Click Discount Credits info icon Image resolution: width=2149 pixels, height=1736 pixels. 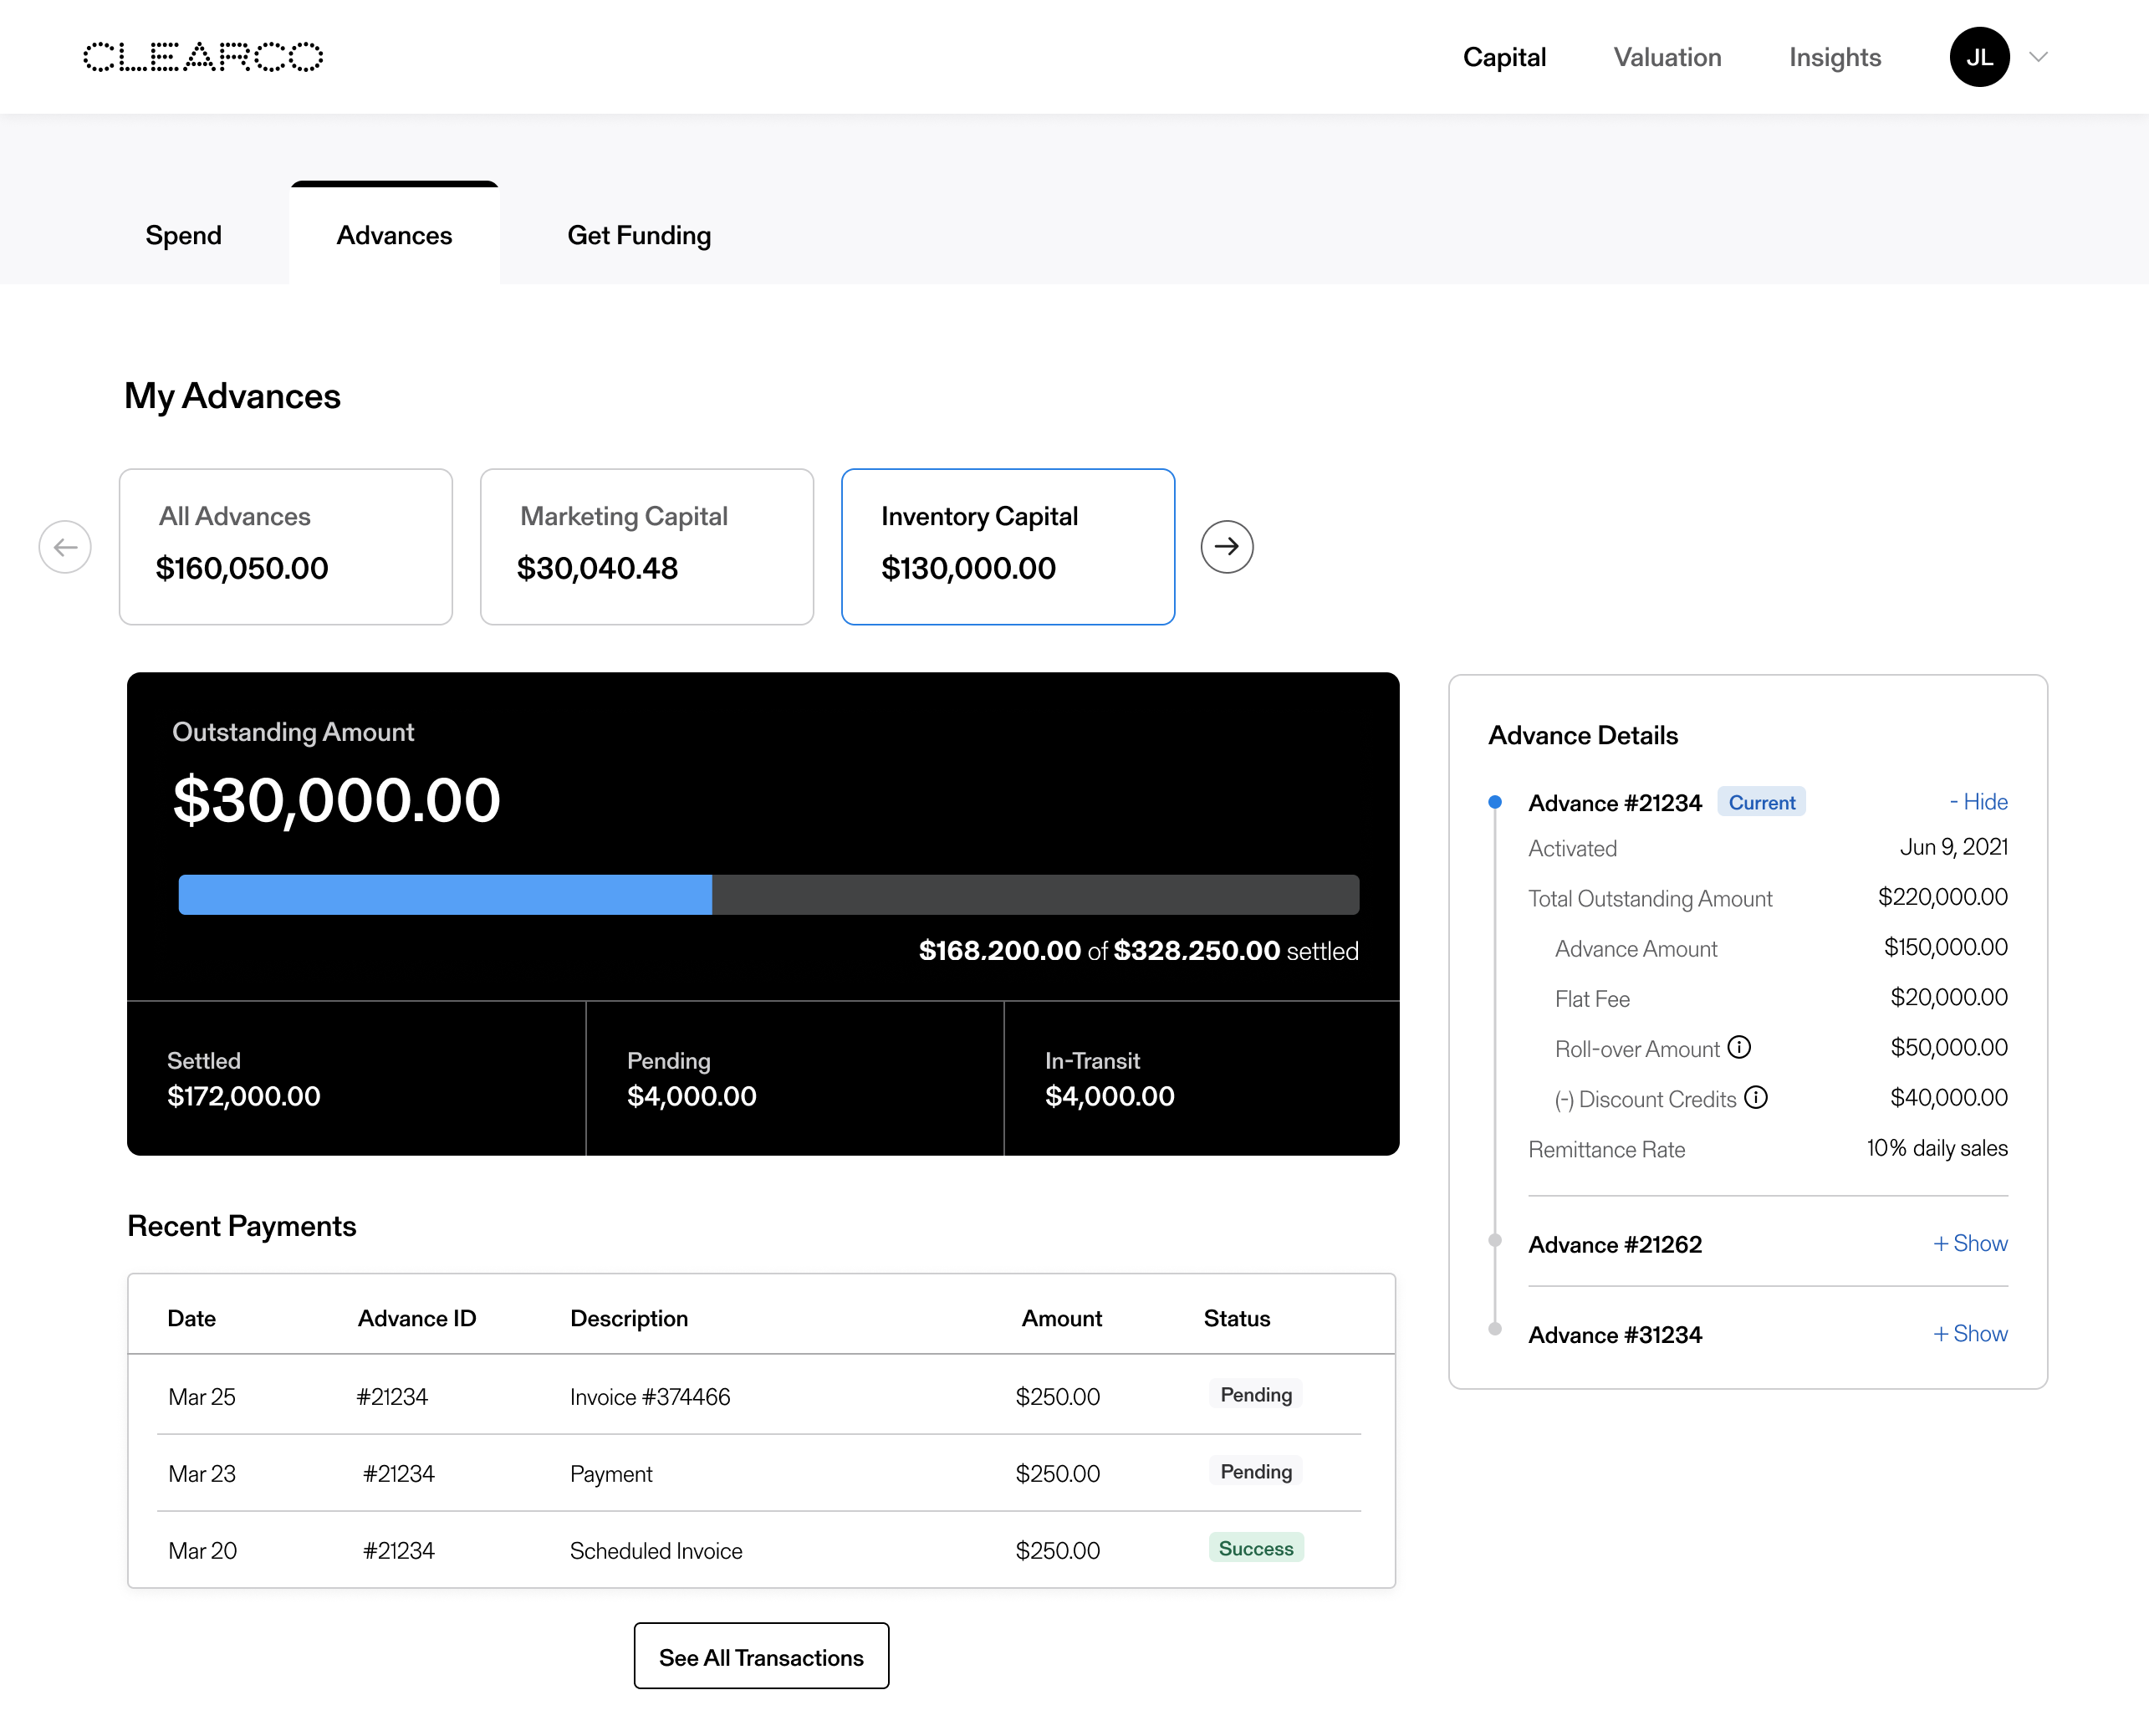1756,1097
